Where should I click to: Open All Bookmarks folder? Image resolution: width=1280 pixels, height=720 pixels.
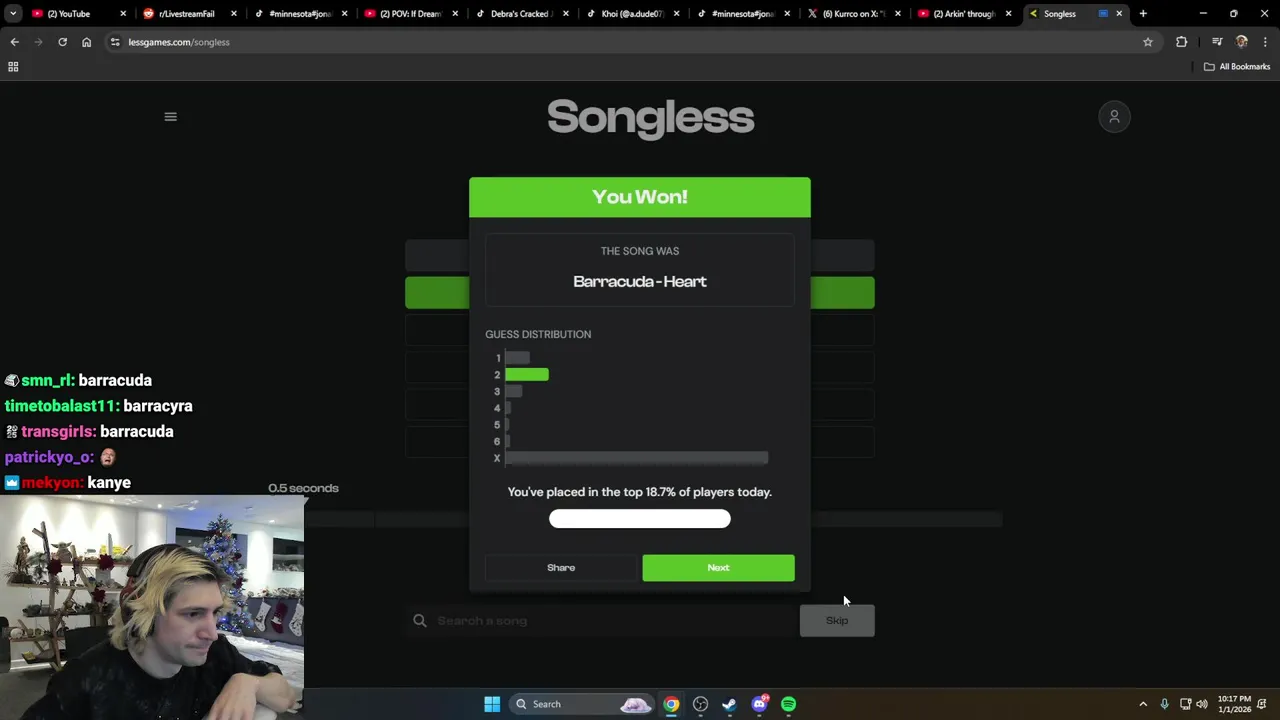(1237, 67)
